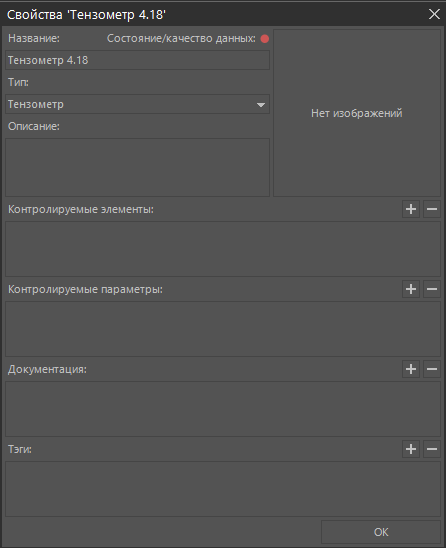
Task: Remove entry from Контролируемые параметры
Action: pyautogui.click(x=432, y=289)
